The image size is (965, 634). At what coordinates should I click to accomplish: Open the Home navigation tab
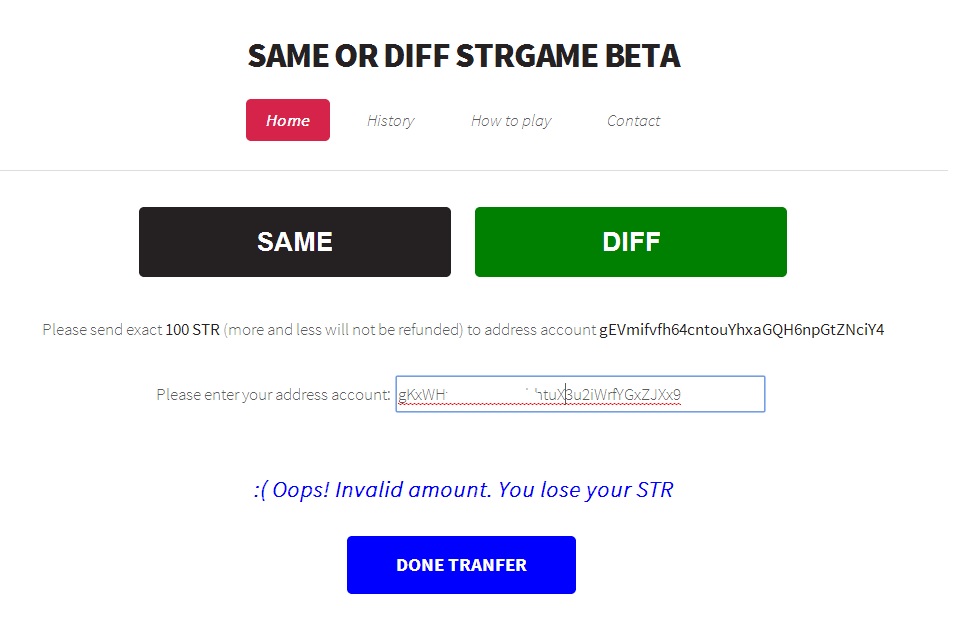tap(288, 120)
